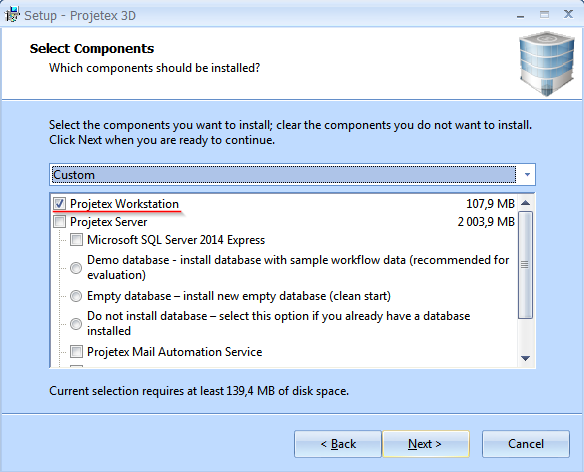Return with the Back button
The width and height of the screenshot is (584, 472).
[x=338, y=444]
